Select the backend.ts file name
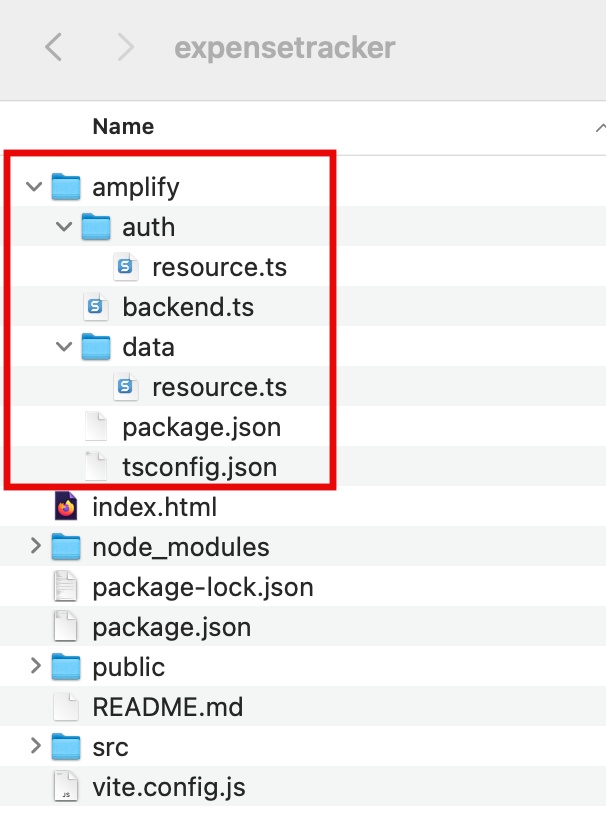The height and width of the screenshot is (828, 606). pos(188,307)
